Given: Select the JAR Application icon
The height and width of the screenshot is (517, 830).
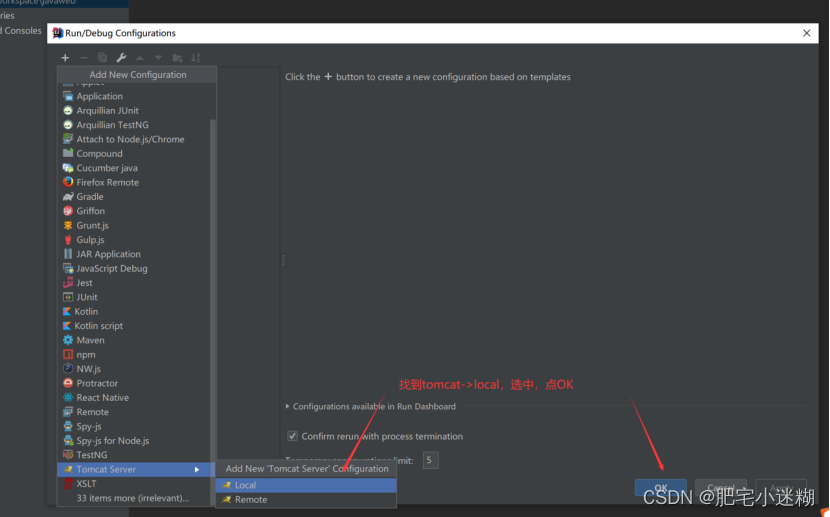Looking at the screenshot, I should (x=68, y=253).
